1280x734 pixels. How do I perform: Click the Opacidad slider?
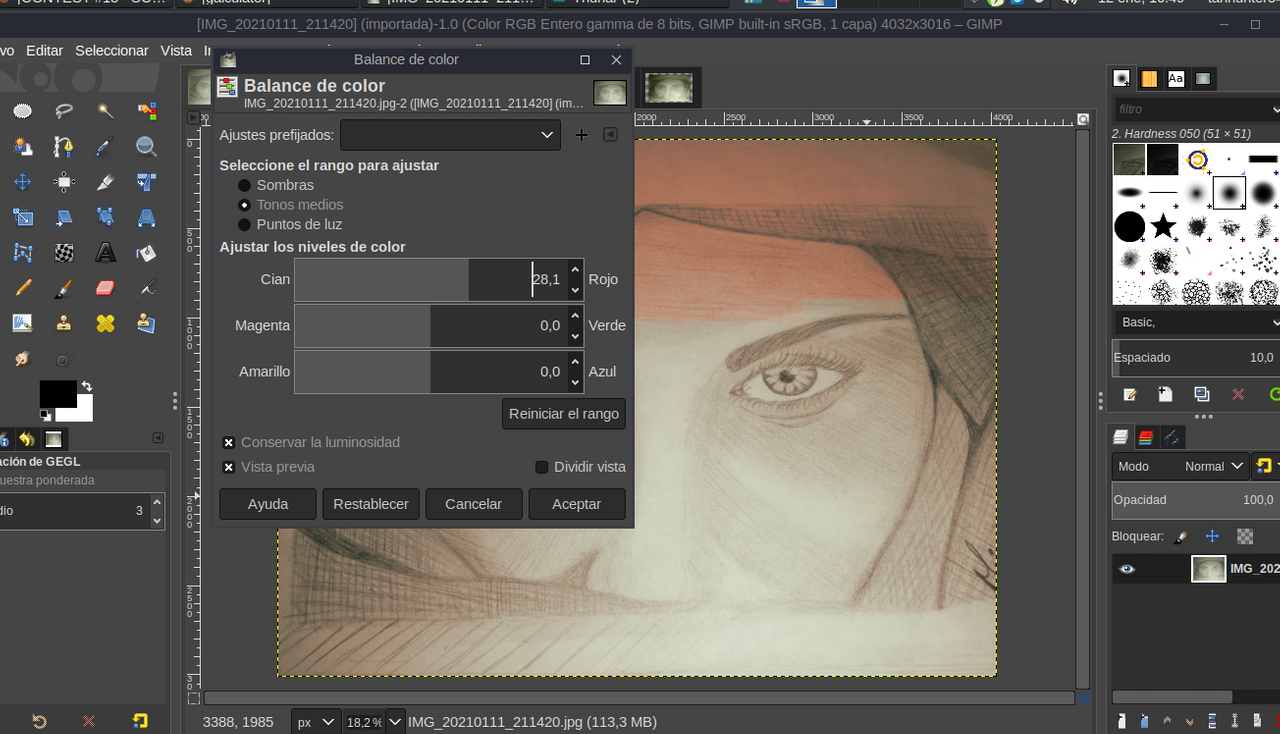coord(1196,500)
